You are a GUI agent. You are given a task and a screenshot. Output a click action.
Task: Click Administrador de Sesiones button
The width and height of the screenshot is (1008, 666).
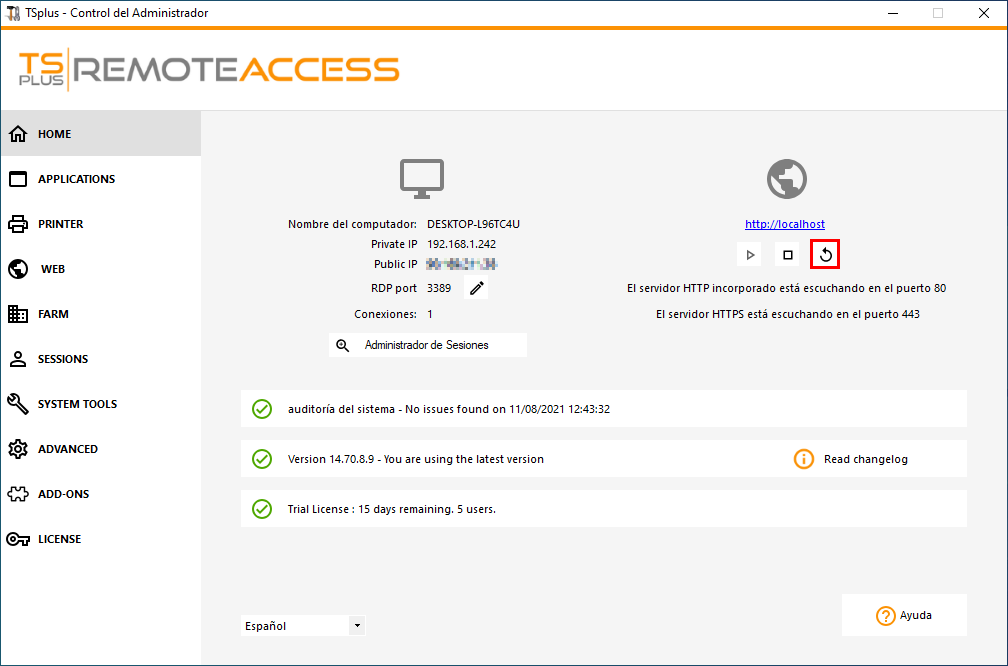(x=428, y=345)
